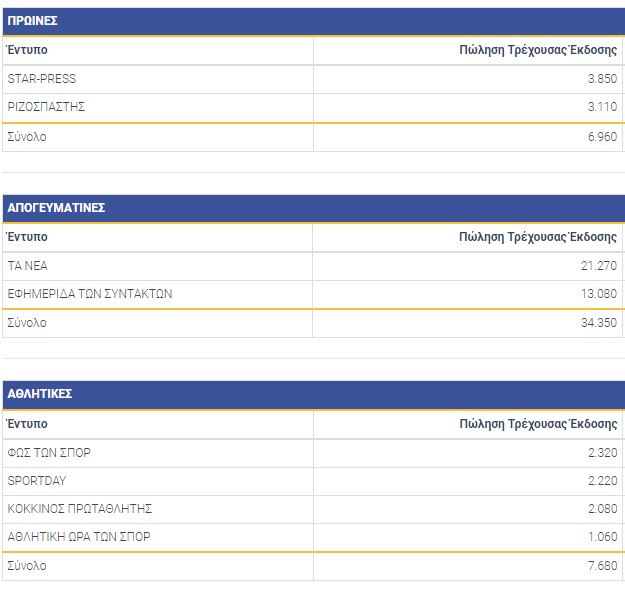Select the 3.850 value for STAR-PRESS

603,79
